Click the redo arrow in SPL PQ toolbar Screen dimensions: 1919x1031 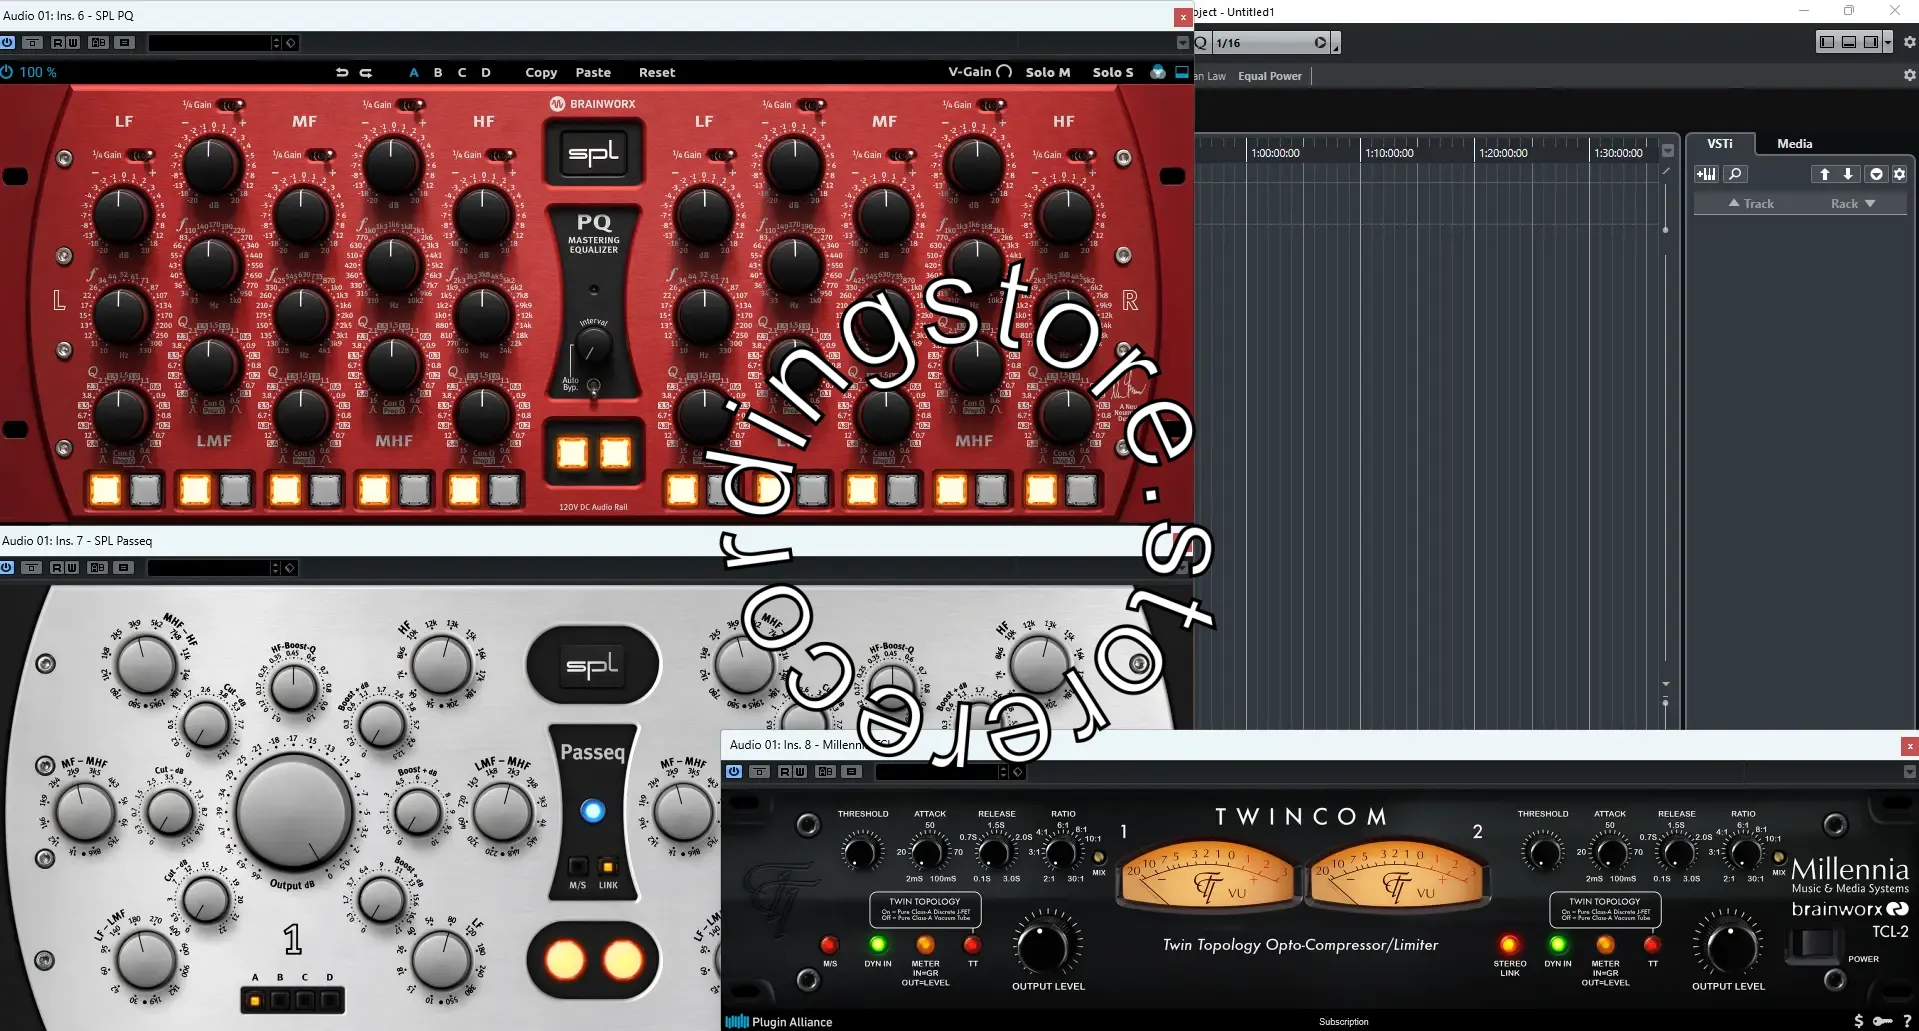[x=366, y=73]
